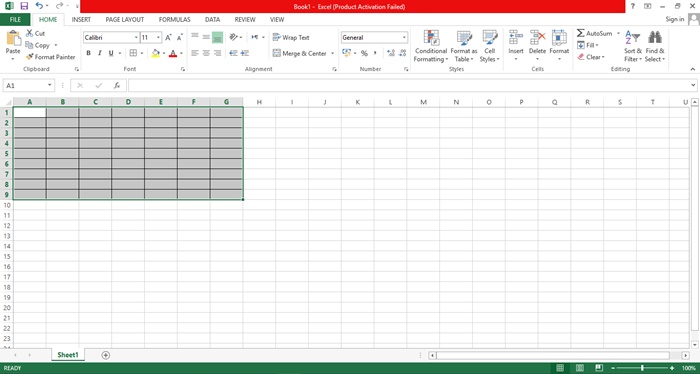Click Insert cells icon
Viewport: 700px width, 374px height.
pos(516,38)
